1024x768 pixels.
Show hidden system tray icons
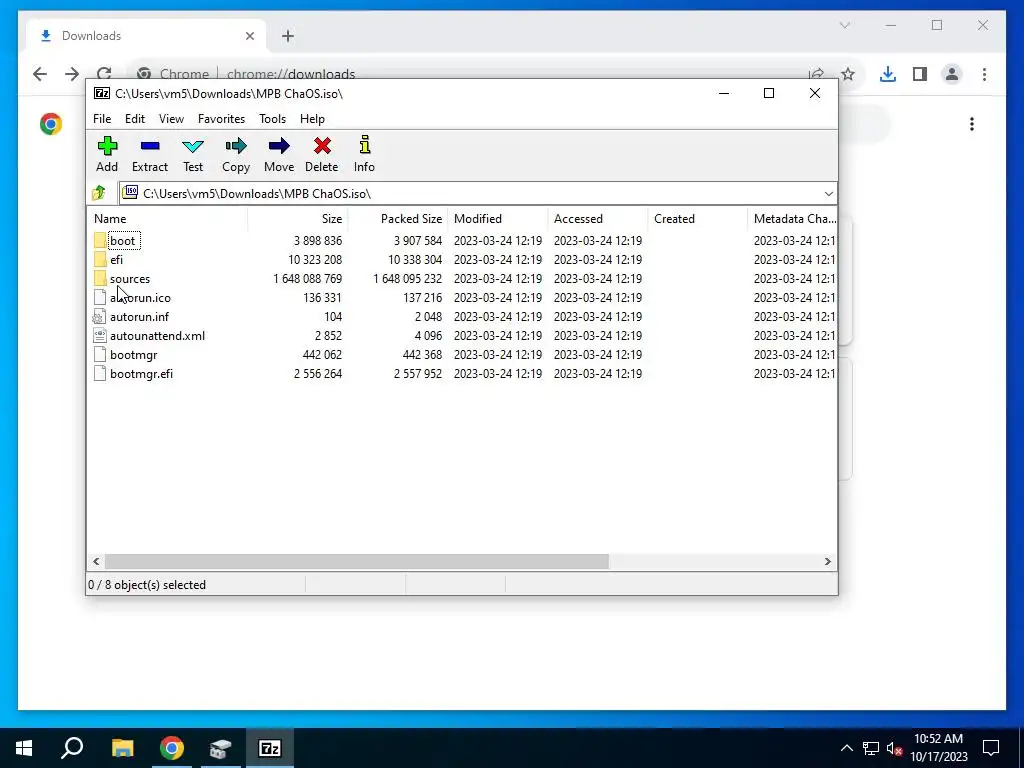(846, 748)
